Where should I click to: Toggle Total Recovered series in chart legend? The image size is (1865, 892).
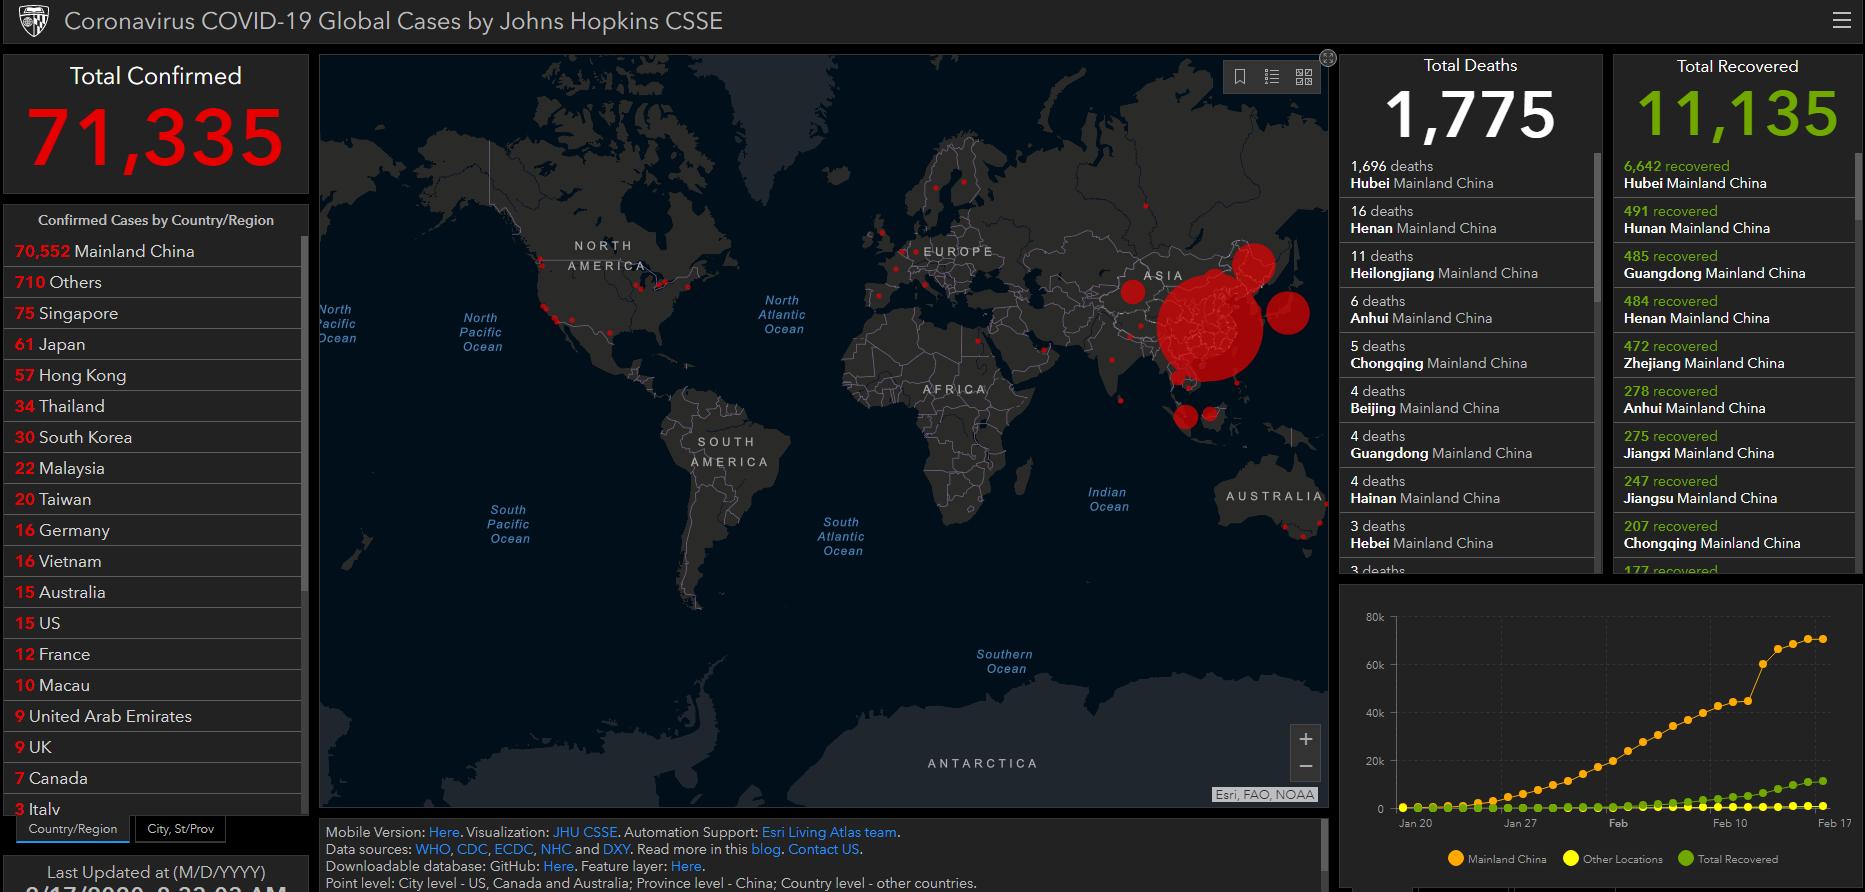pos(1727,859)
